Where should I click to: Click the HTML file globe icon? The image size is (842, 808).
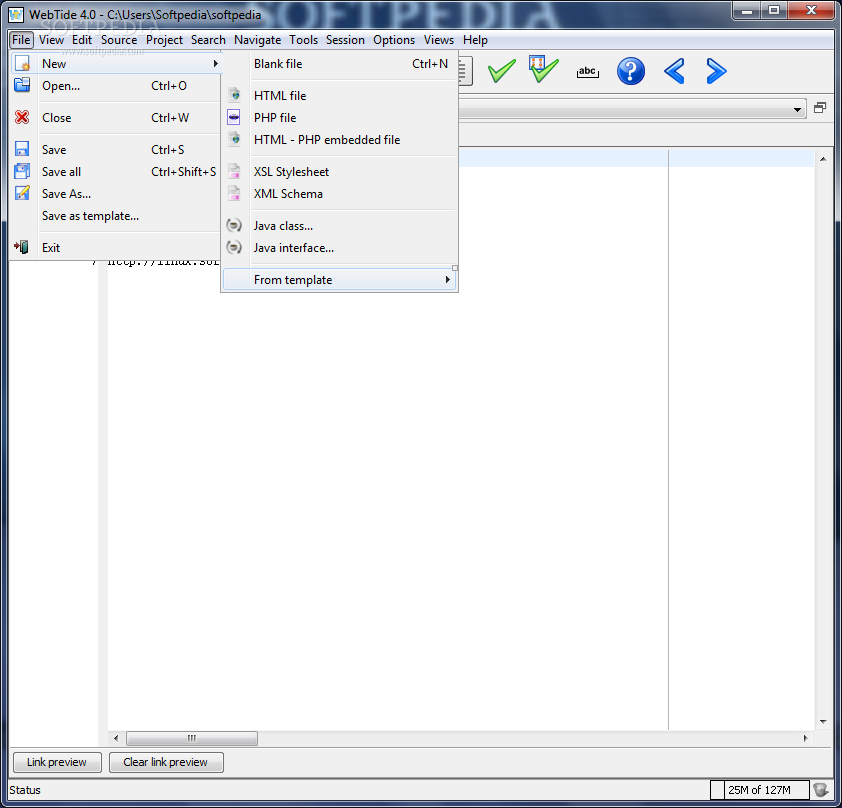(x=234, y=95)
